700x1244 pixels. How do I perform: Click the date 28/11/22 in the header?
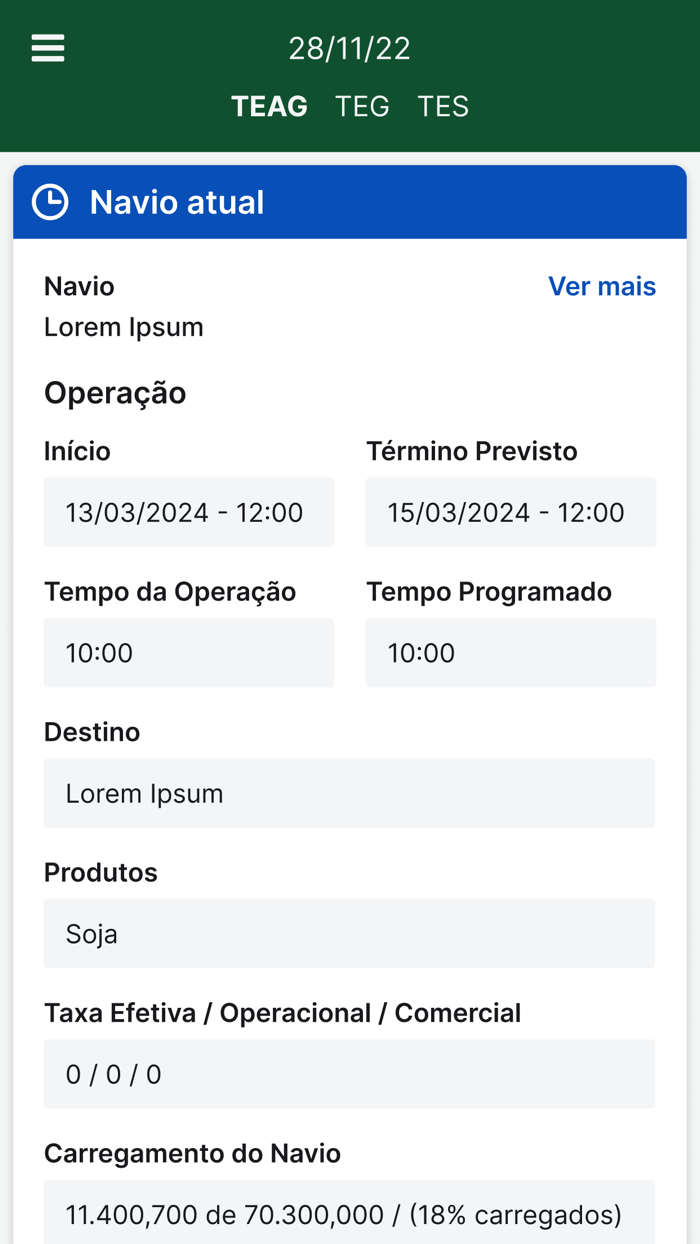coord(350,46)
